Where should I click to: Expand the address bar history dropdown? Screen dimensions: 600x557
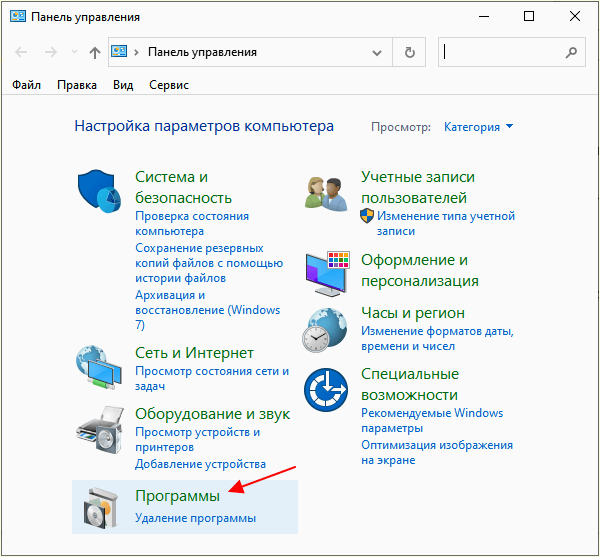pos(377,53)
